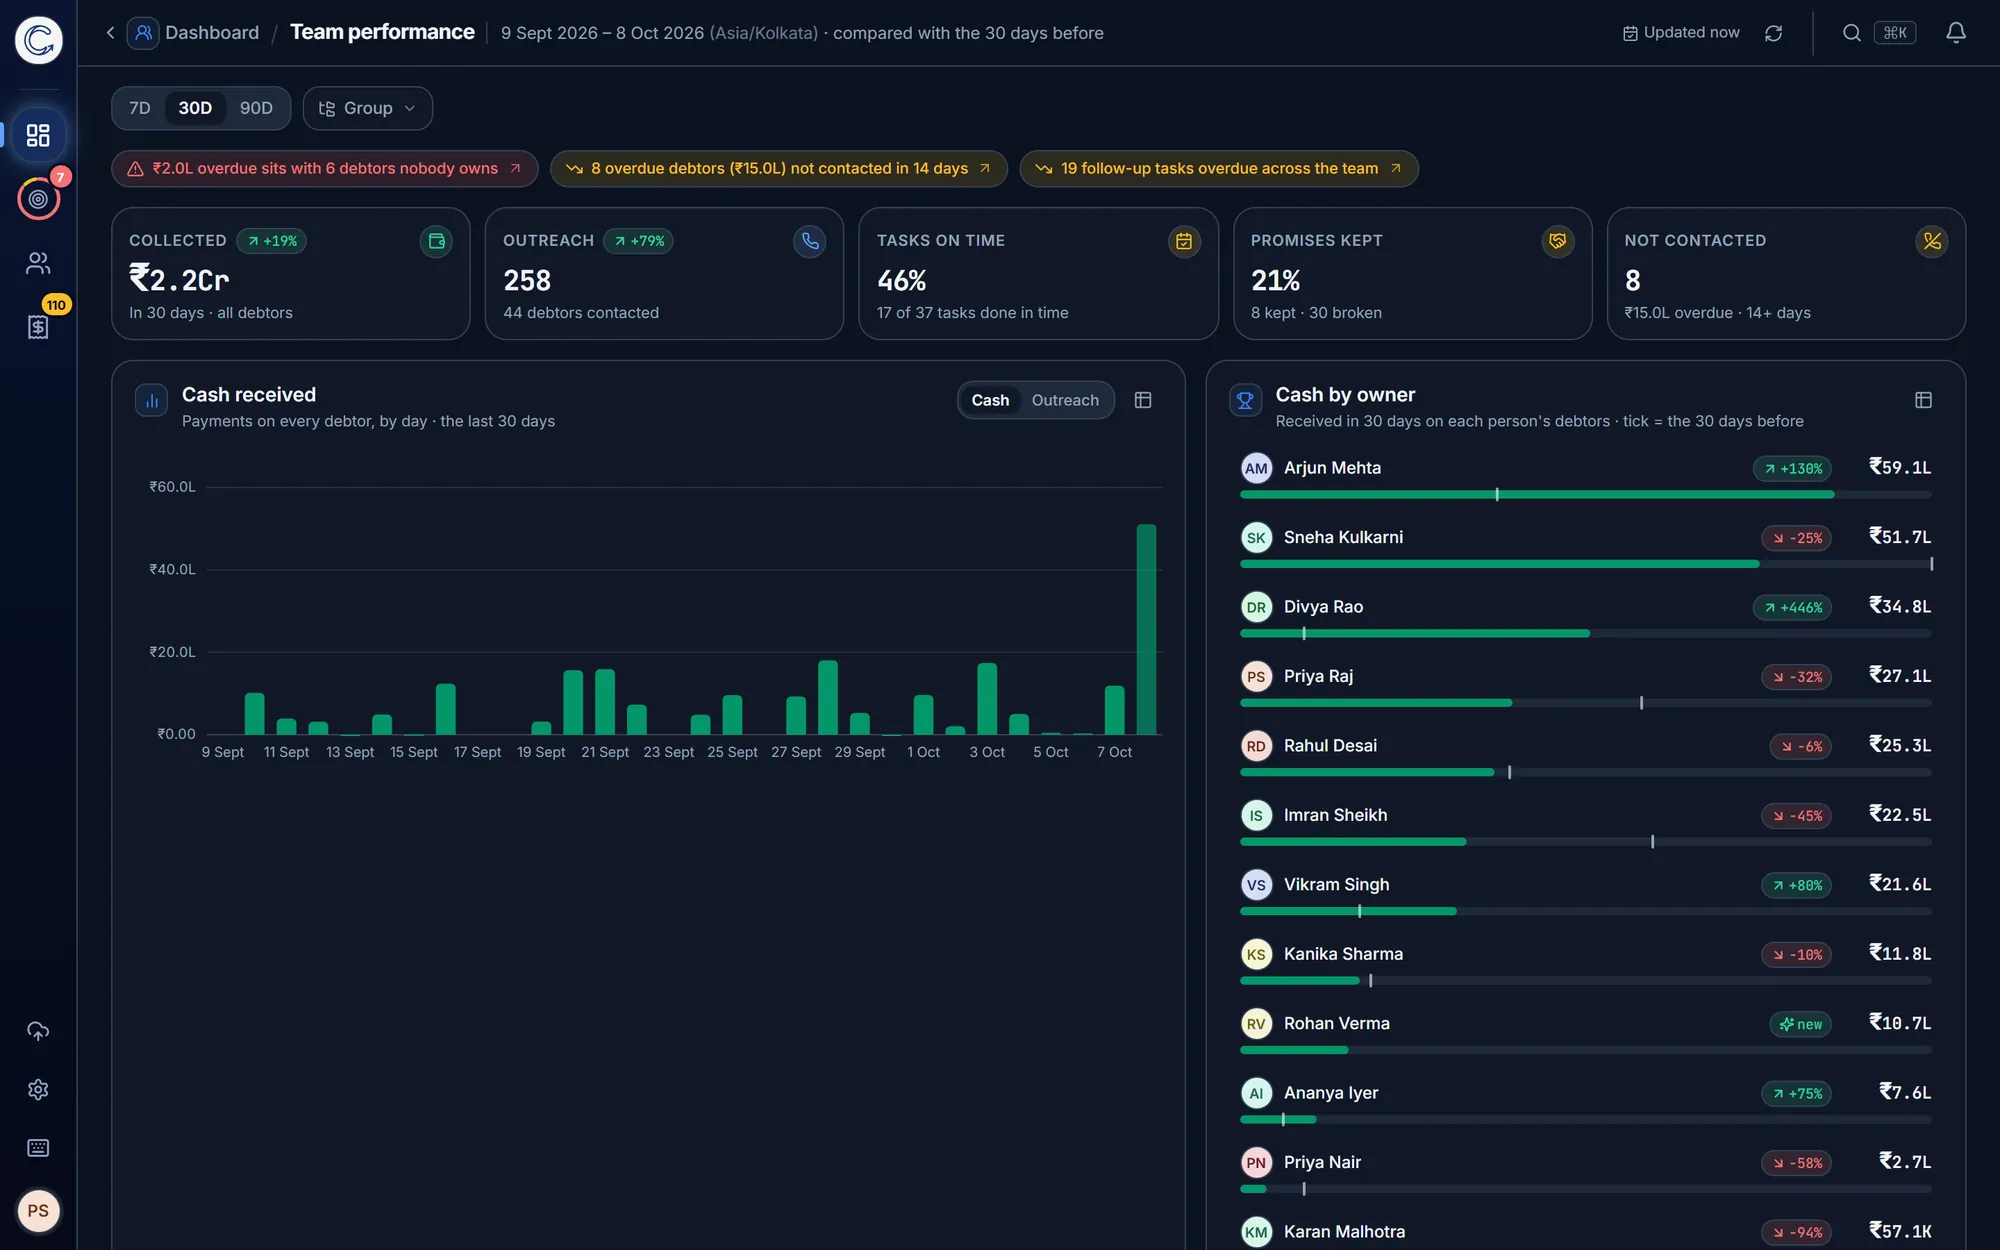Image resolution: width=2000 pixels, height=1250 pixels.
Task: Select Imran Sheikh in owner list
Action: pyautogui.click(x=1585, y=823)
